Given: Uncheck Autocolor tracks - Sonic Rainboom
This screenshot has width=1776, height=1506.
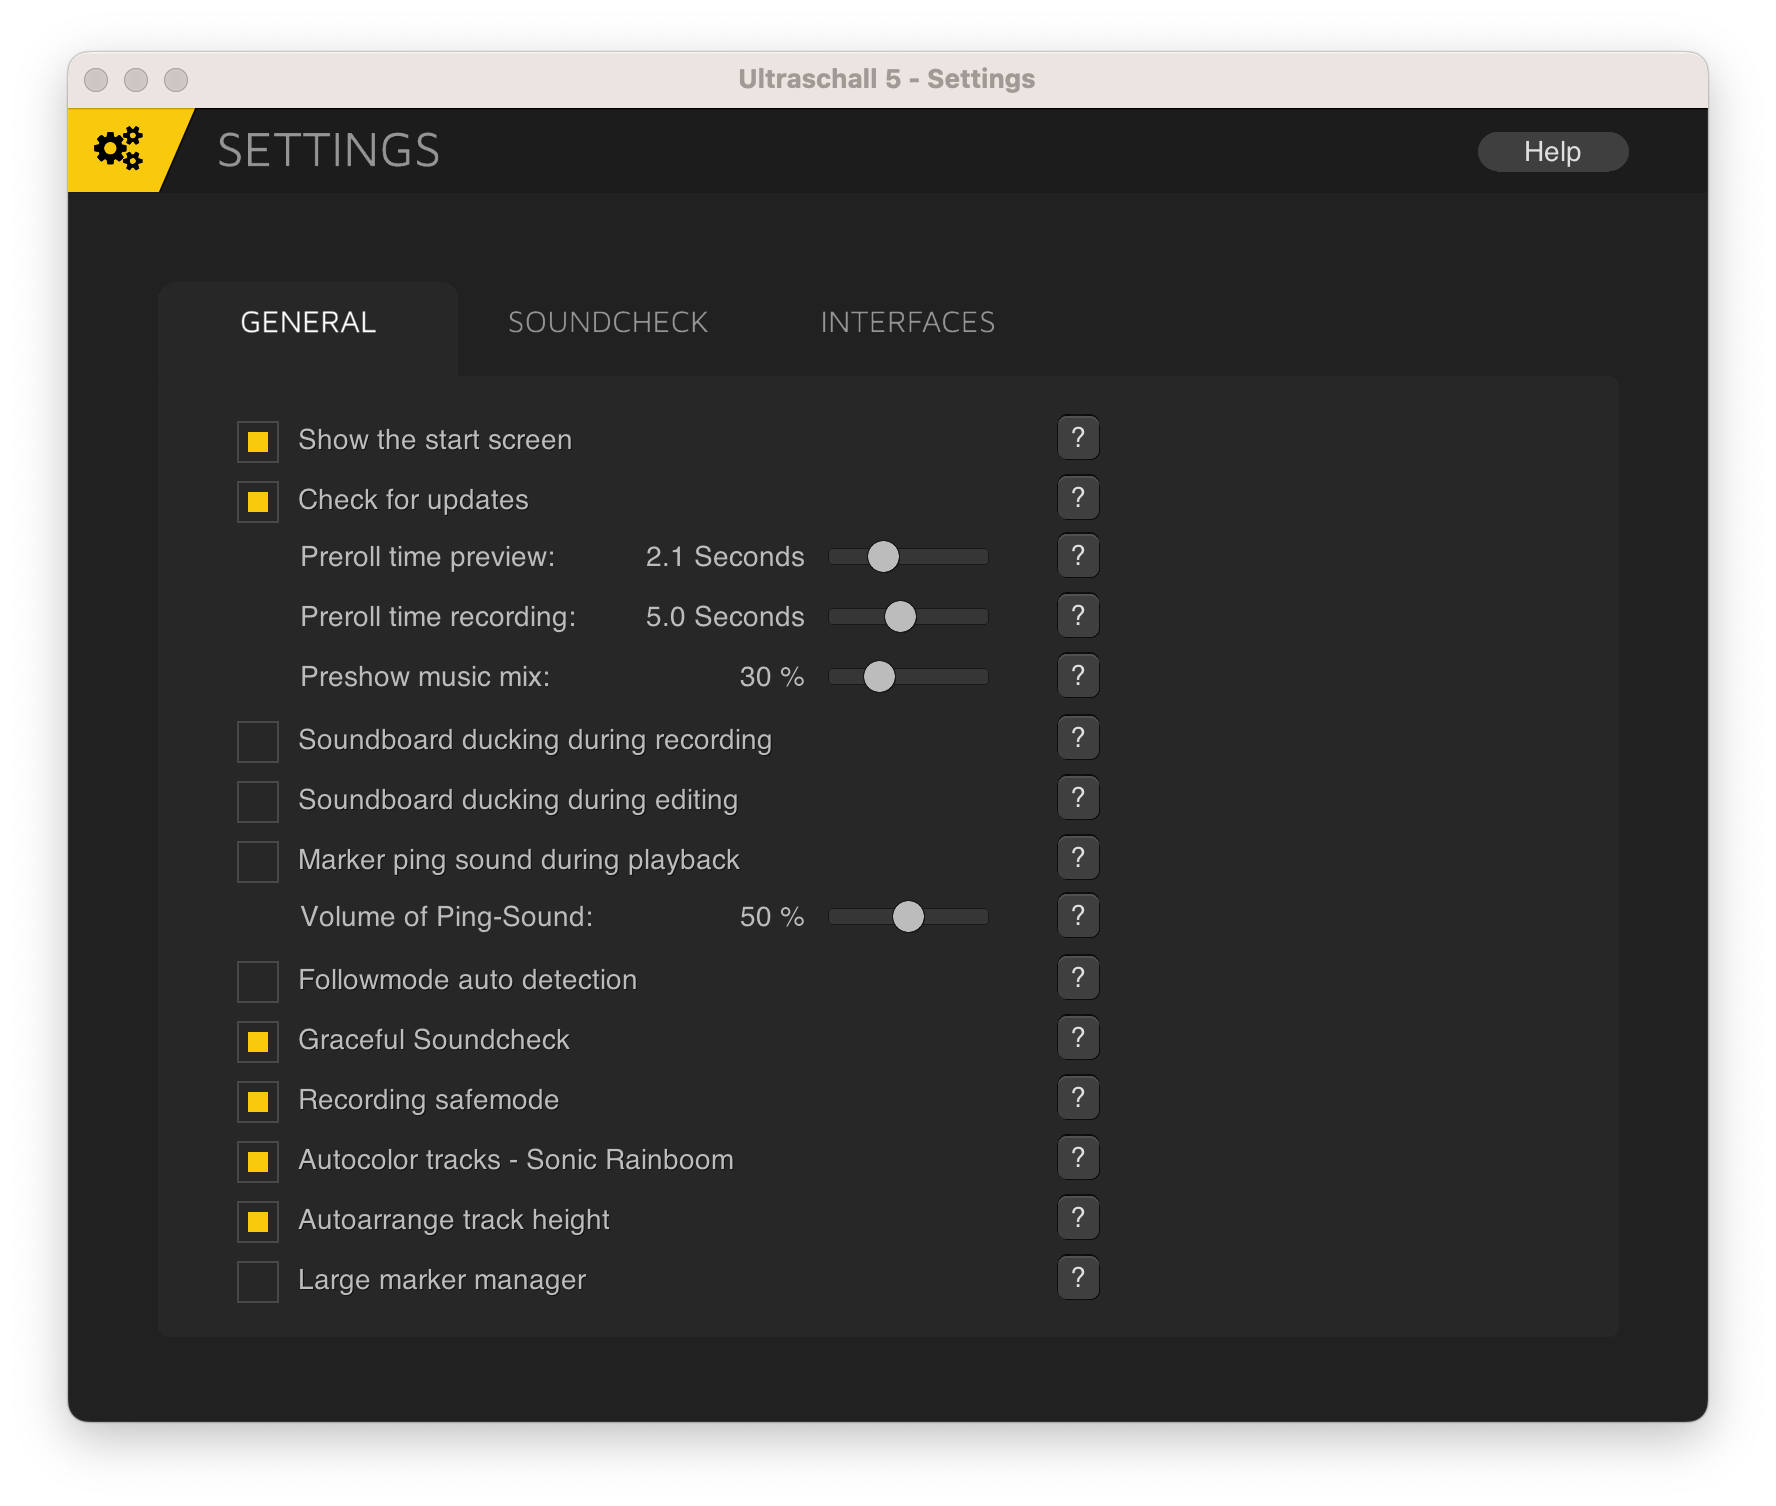Looking at the screenshot, I should pyautogui.click(x=258, y=1162).
